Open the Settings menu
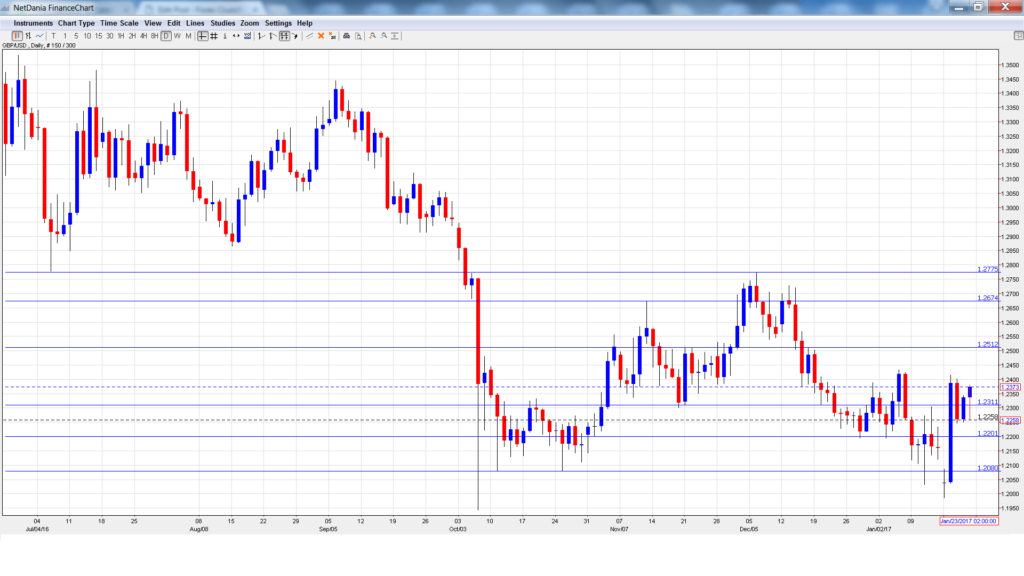This screenshot has height=576, width=1024. [280, 23]
